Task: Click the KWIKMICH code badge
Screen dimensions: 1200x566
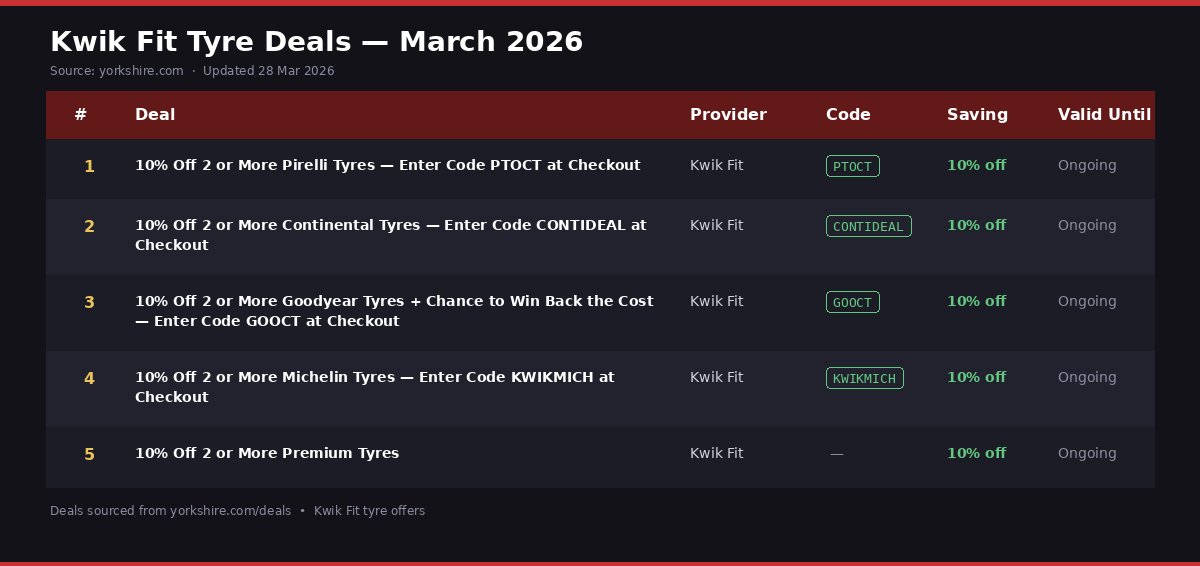Action: pyautogui.click(x=864, y=378)
